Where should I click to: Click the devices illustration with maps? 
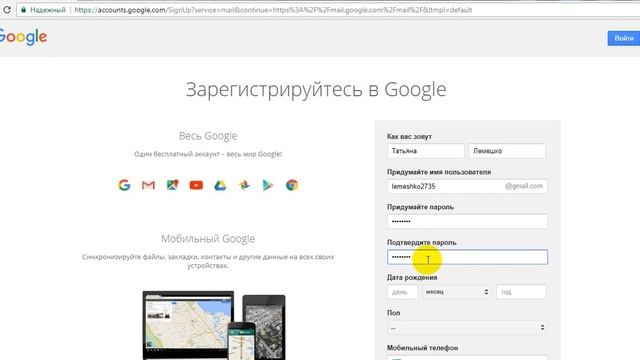214,325
